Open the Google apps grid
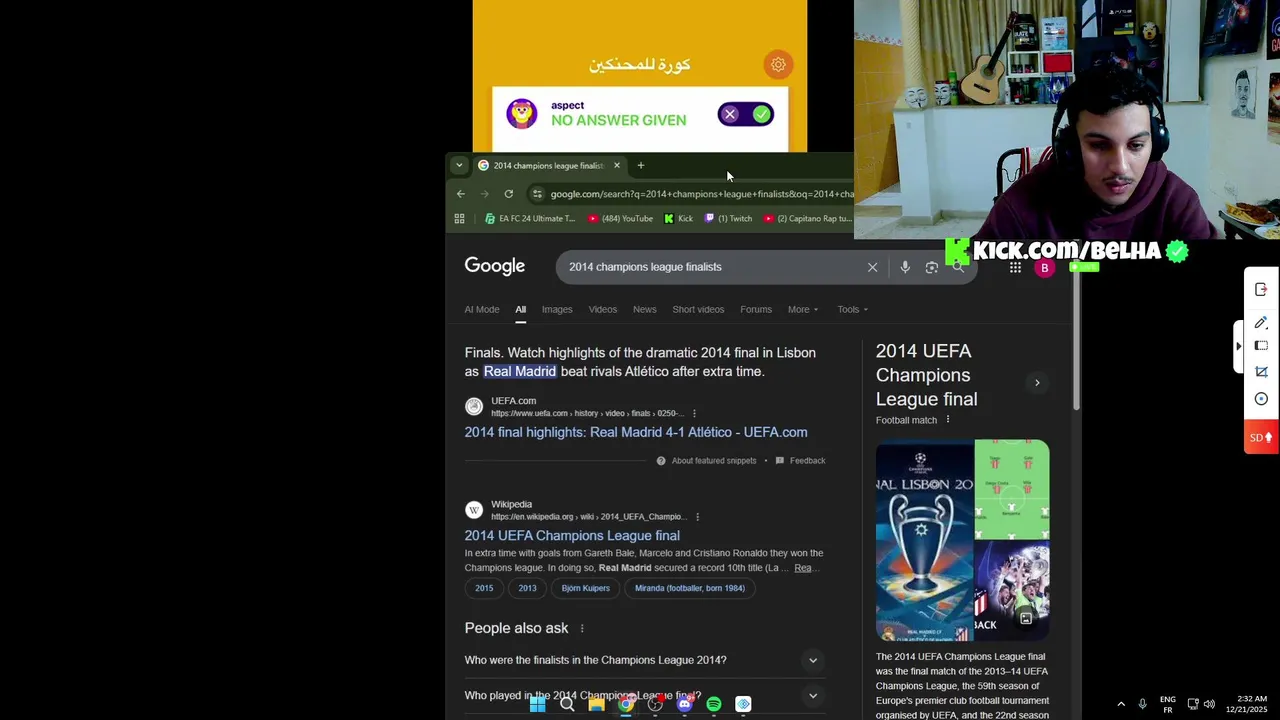This screenshot has height=720, width=1280. 1015,267
